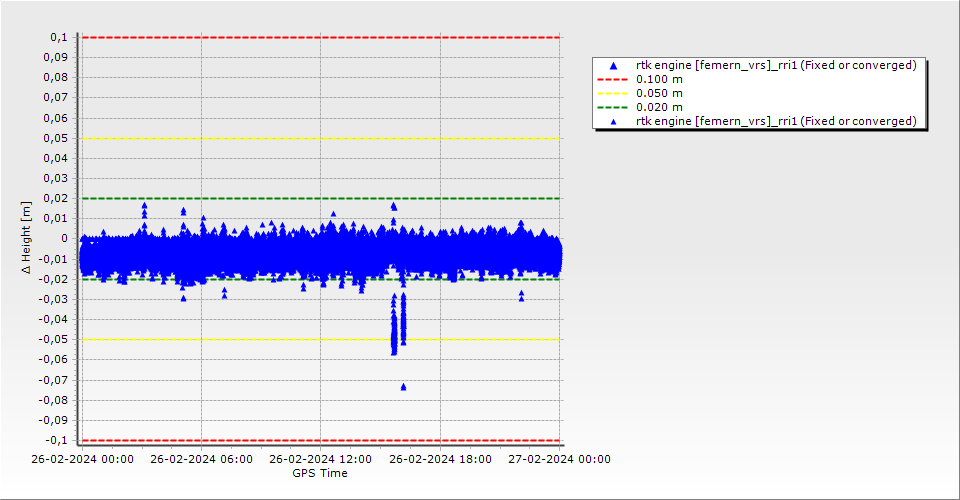The image size is (960, 500).
Task: Click the '0,1' top y-axis tick label
Action: [x=58, y=38]
